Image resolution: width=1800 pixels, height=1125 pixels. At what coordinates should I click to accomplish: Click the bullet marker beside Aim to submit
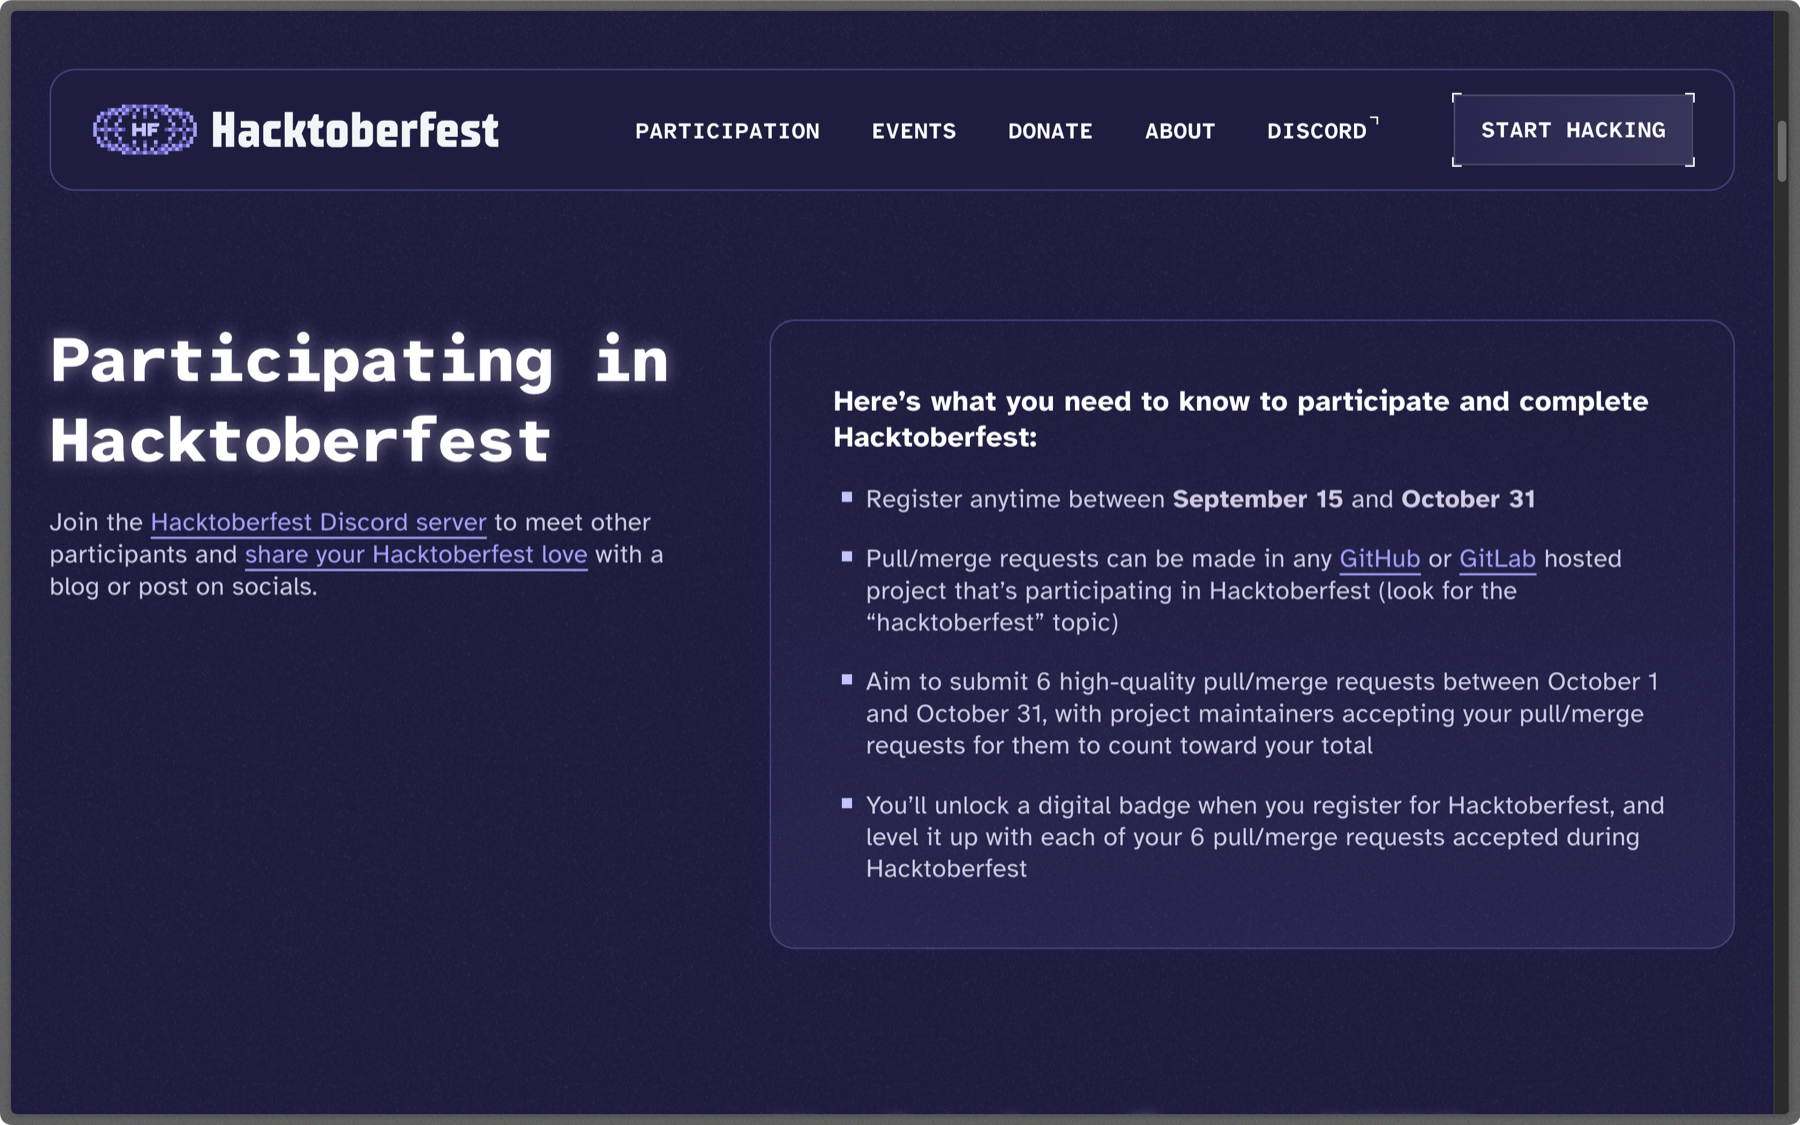[847, 680]
